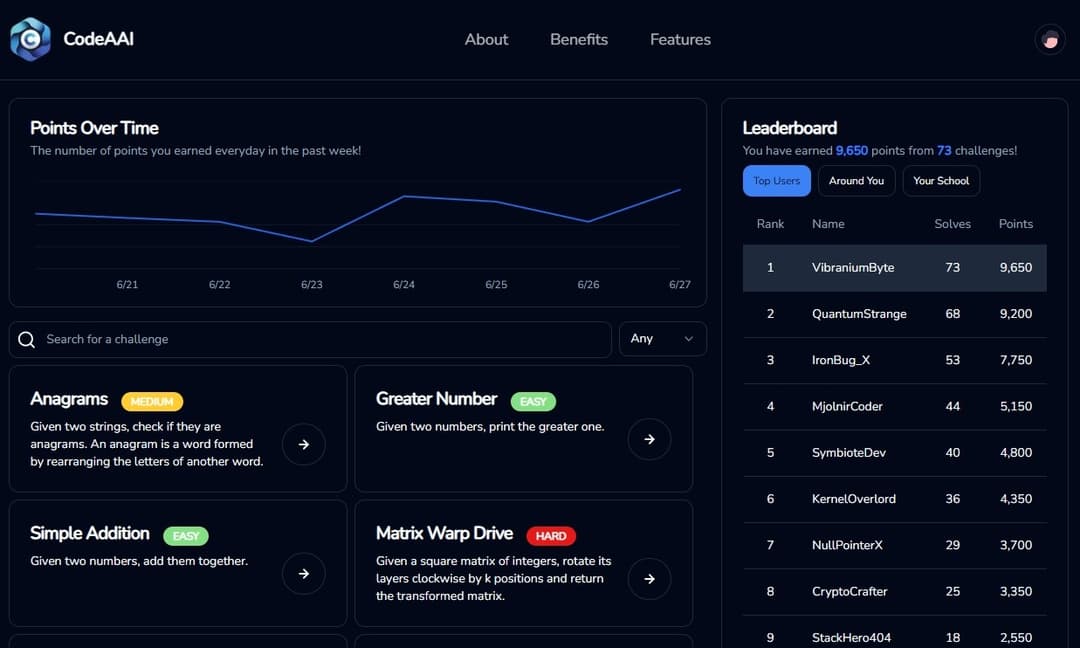This screenshot has height=648, width=1080.
Task: Click the Points column header
Action: coord(1016,224)
